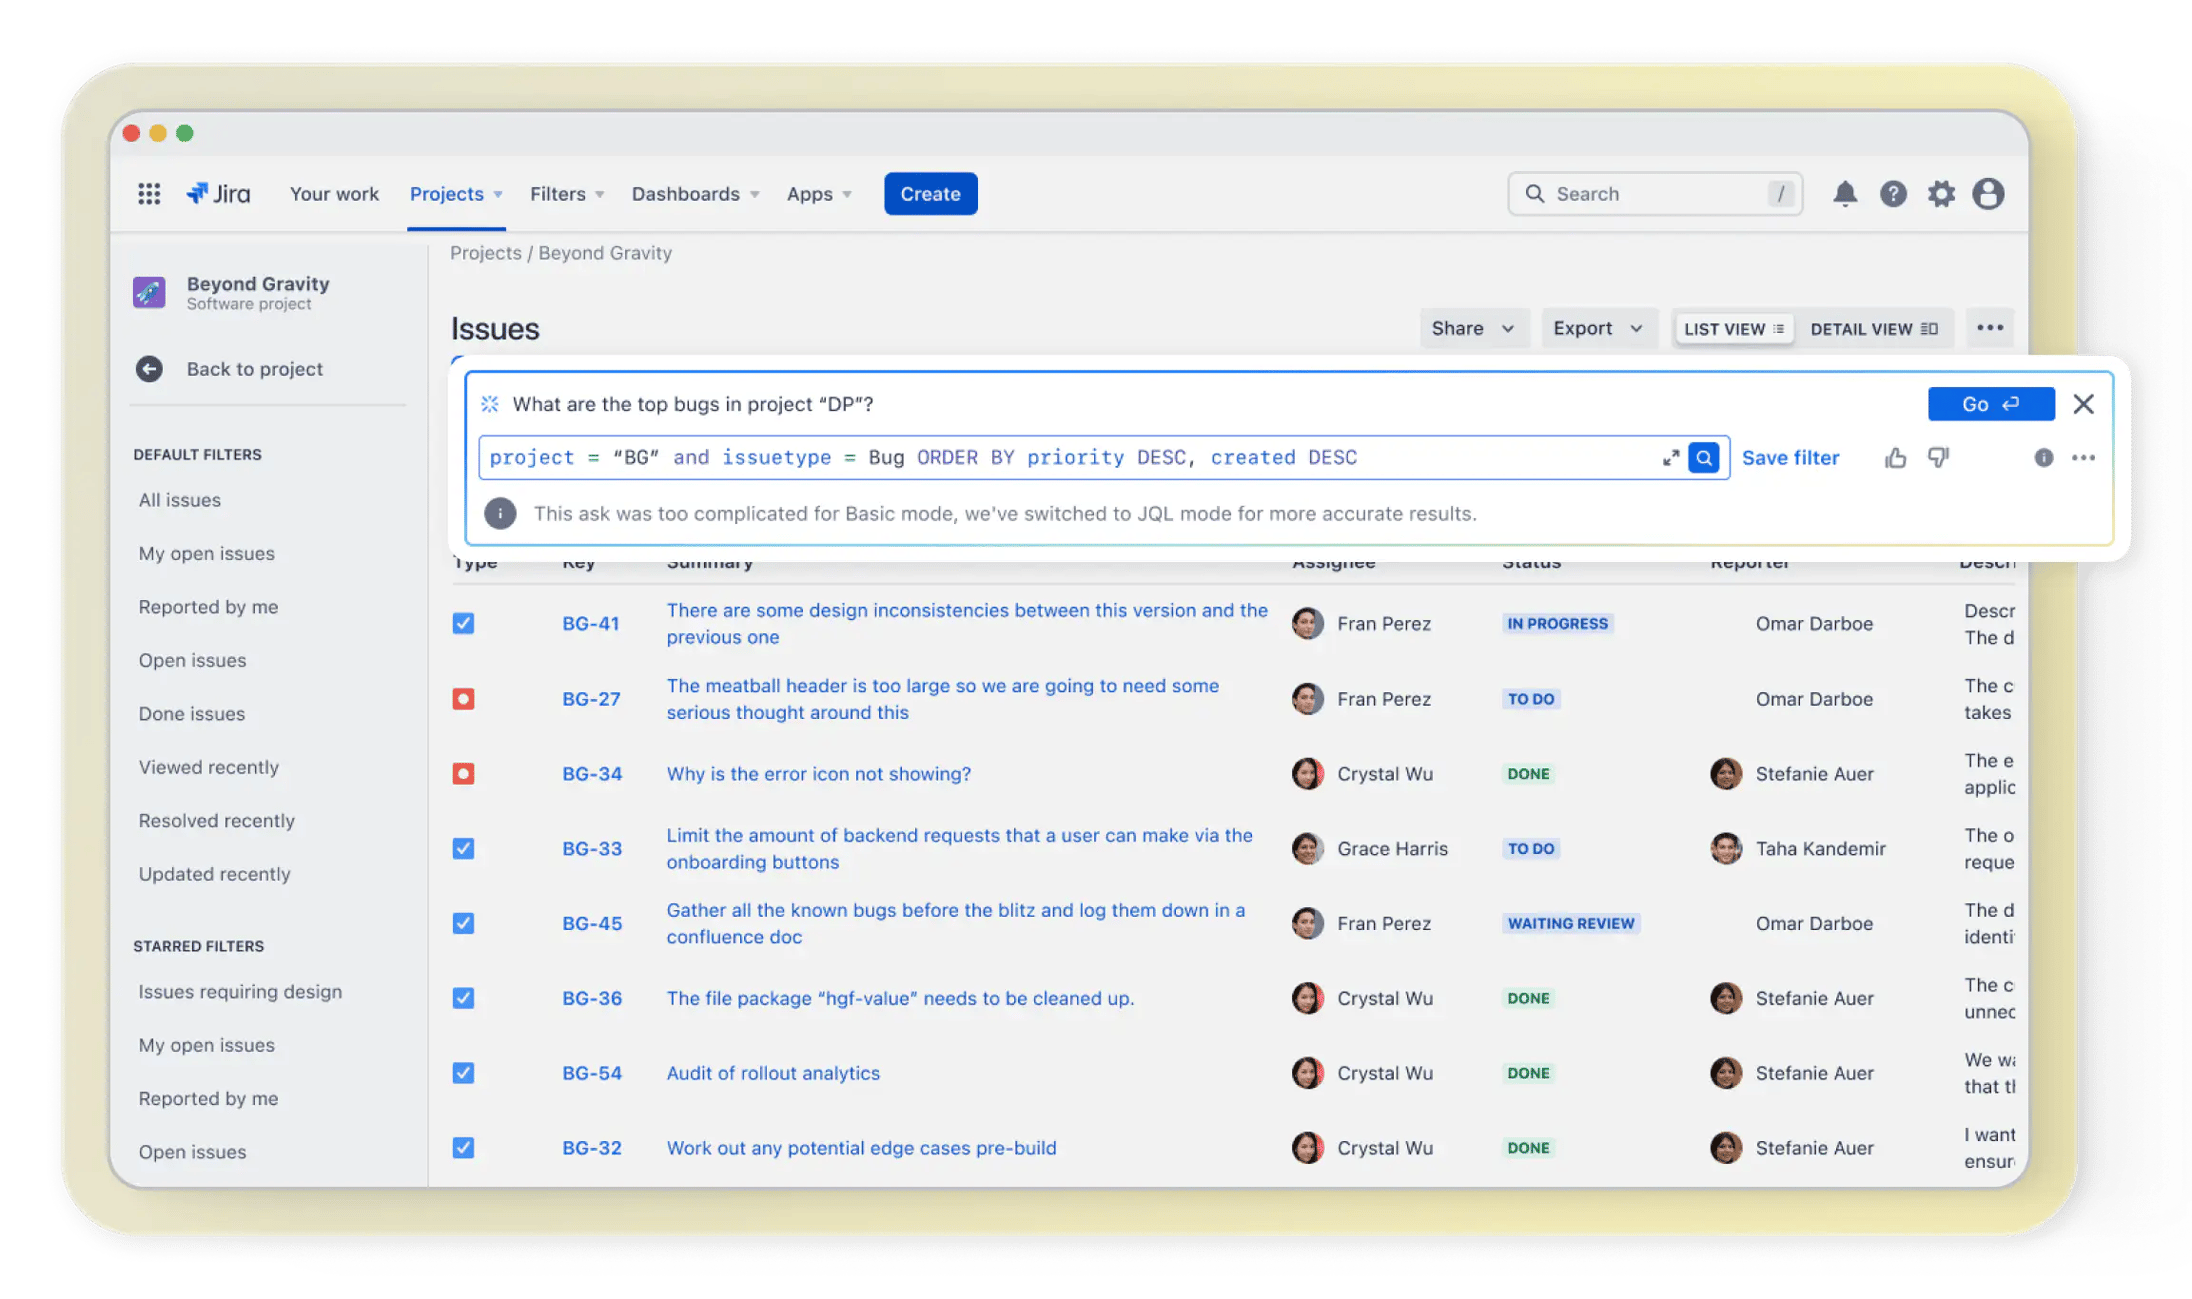Viewport: 2192px width, 1299px height.
Task: Click Fran Perez avatar on BG-41
Action: [x=1307, y=624]
